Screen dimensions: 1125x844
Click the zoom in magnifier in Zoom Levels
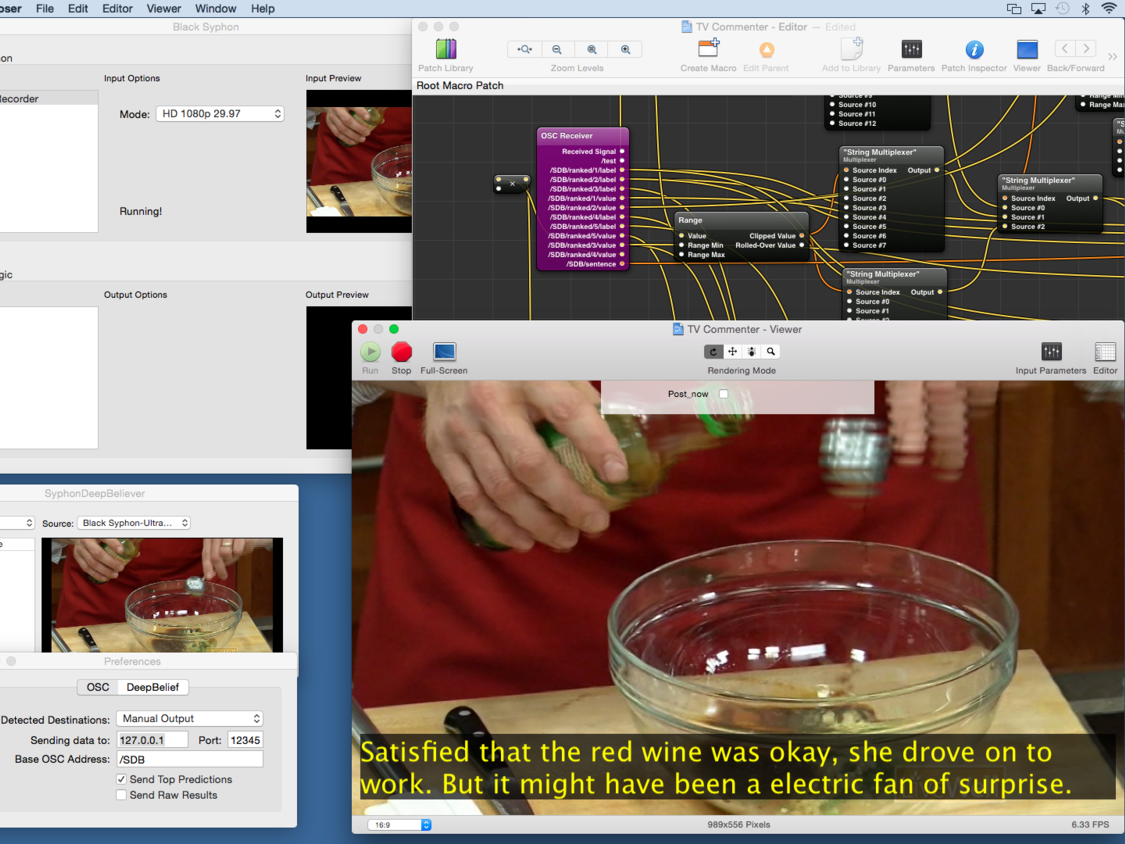(x=626, y=50)
